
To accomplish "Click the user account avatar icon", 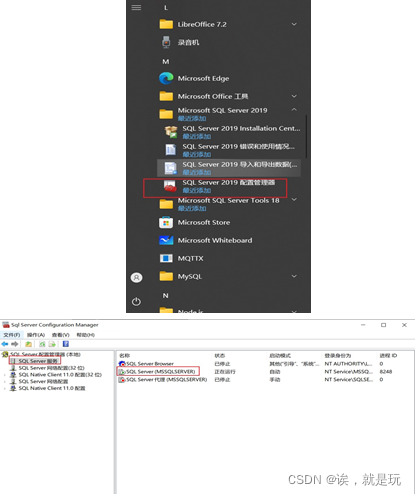I will click(x=136, y=277).
